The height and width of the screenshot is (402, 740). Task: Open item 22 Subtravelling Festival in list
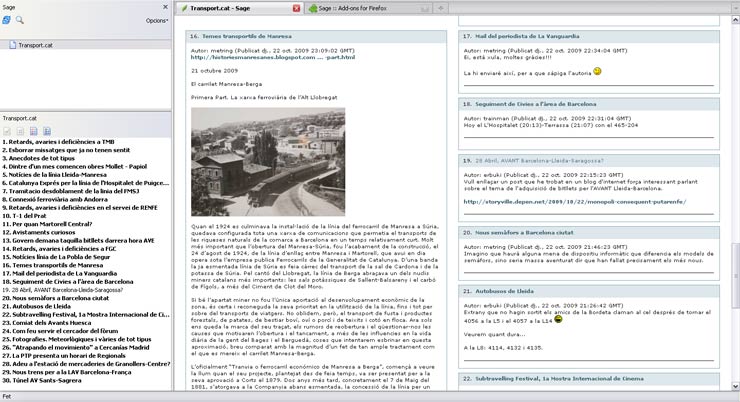coord(85,315)
